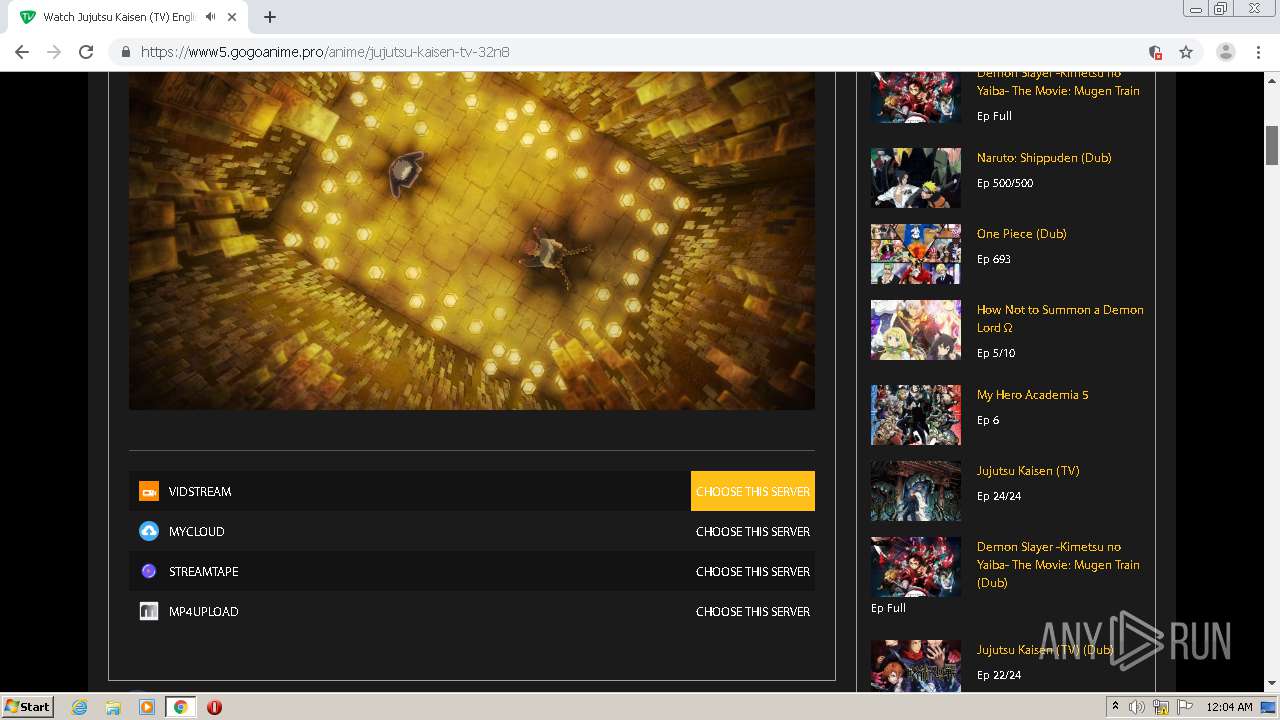Click the video player frame
The width and height of the screenshot is (1280, 720).
pyautogui.click(x=472, y=240)
